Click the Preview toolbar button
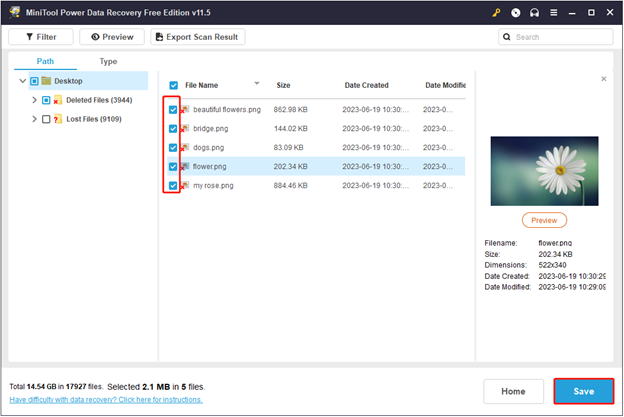 (112, 37)
